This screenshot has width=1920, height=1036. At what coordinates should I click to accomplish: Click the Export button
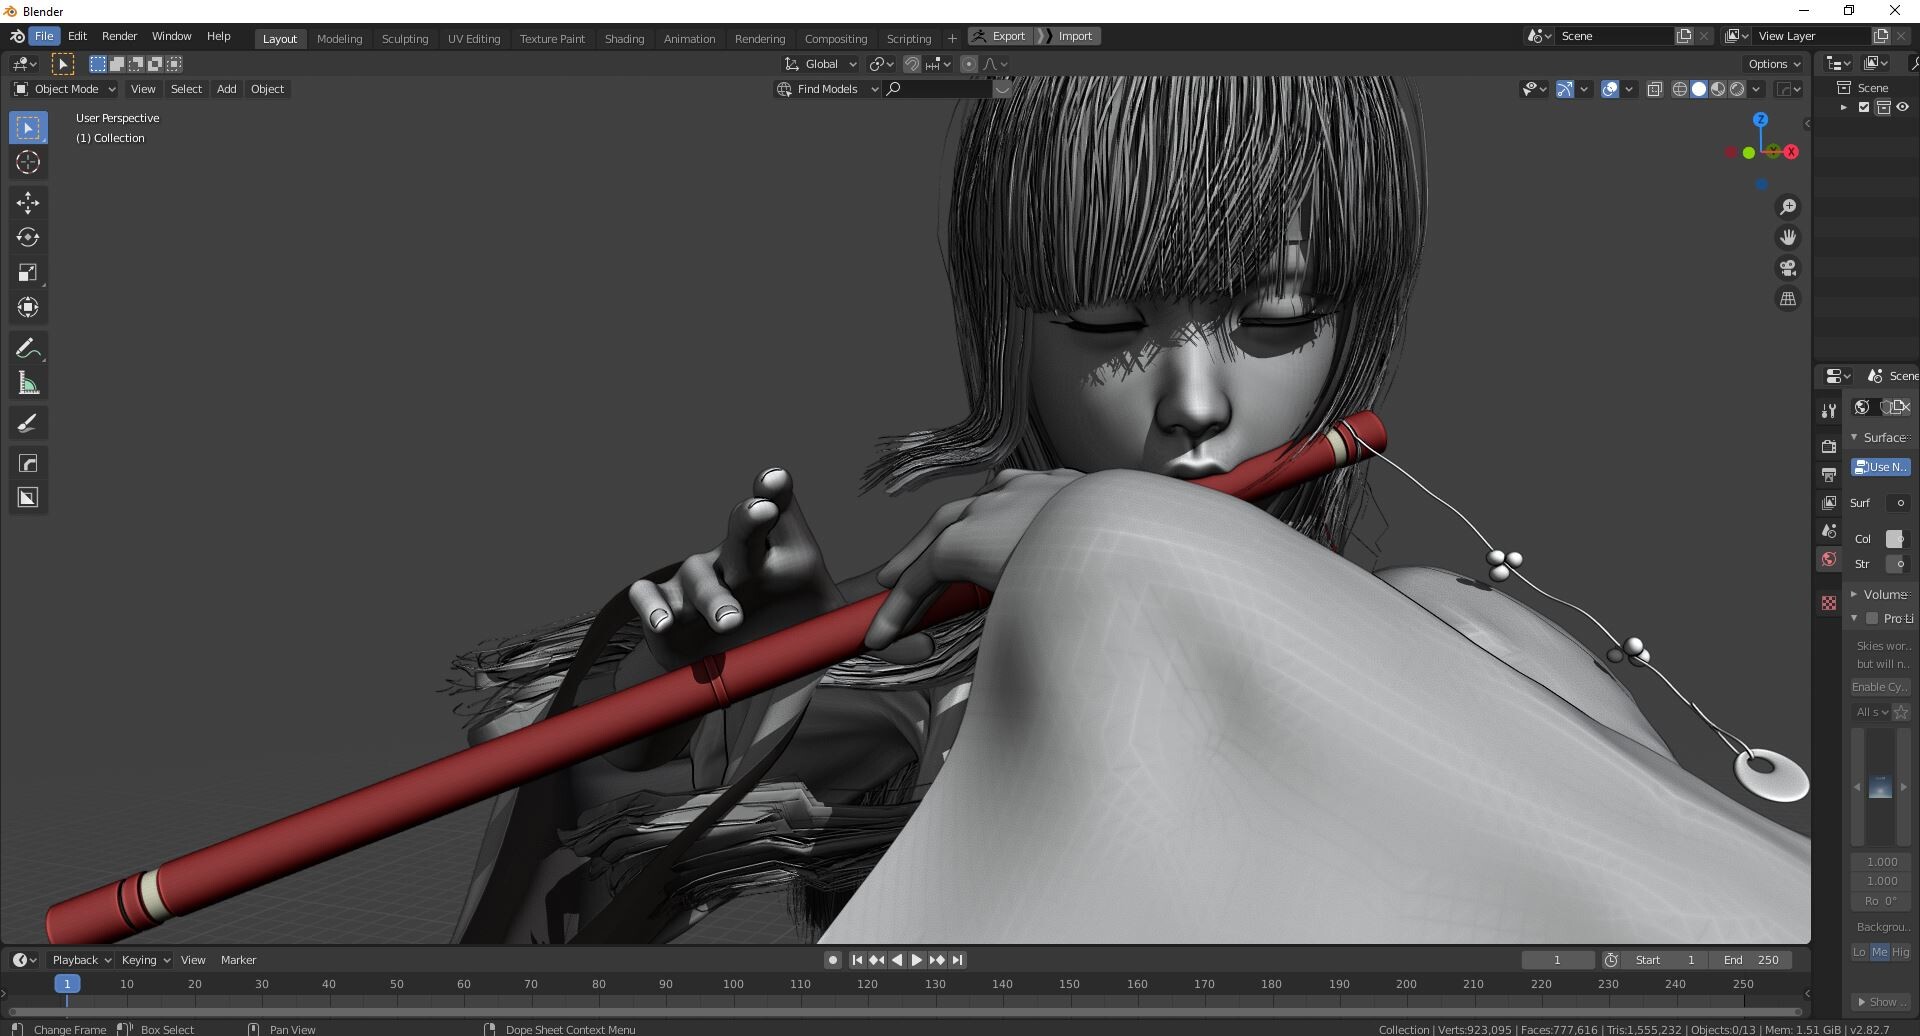(1000, 36)
